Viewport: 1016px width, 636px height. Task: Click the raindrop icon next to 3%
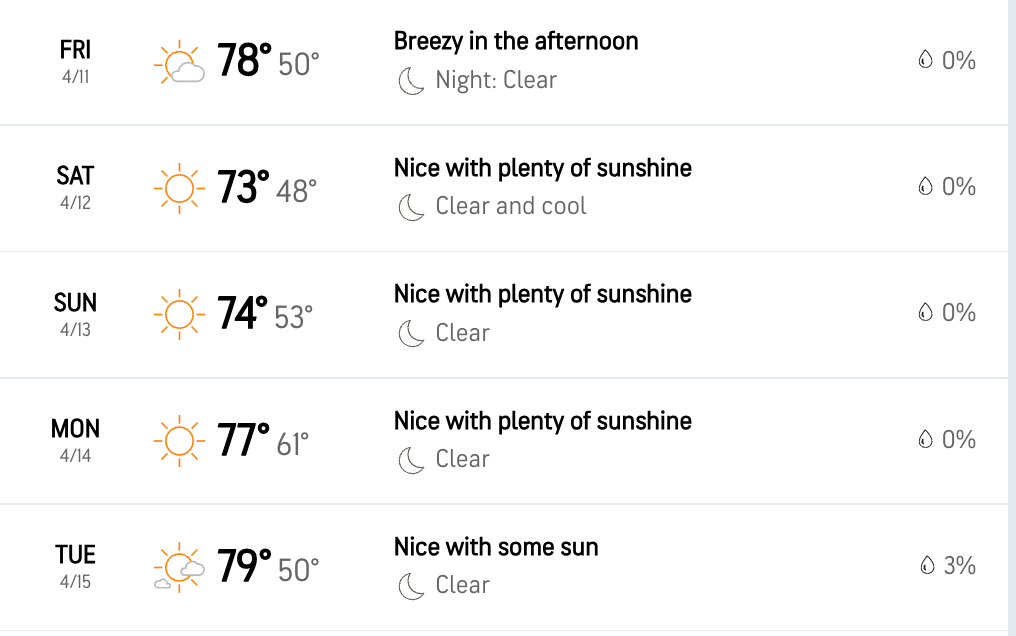pos(927,565)
